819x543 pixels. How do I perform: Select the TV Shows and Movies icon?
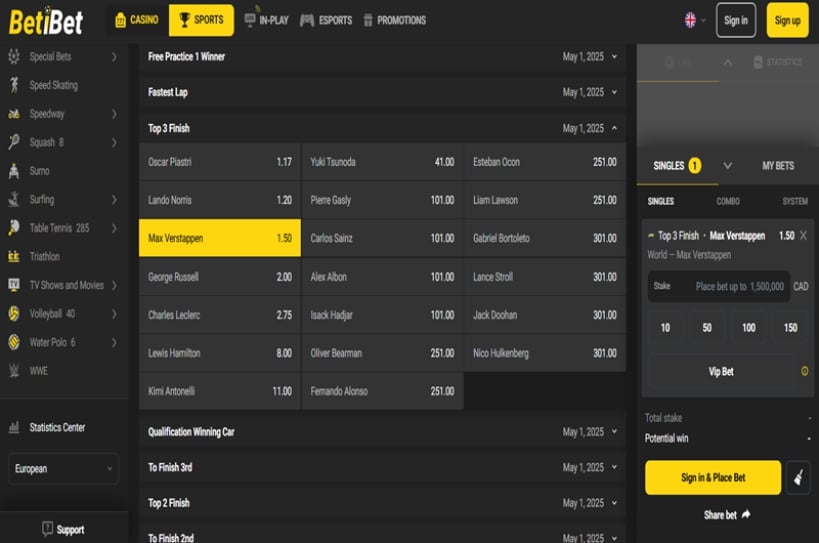click(x=14, y=285)
